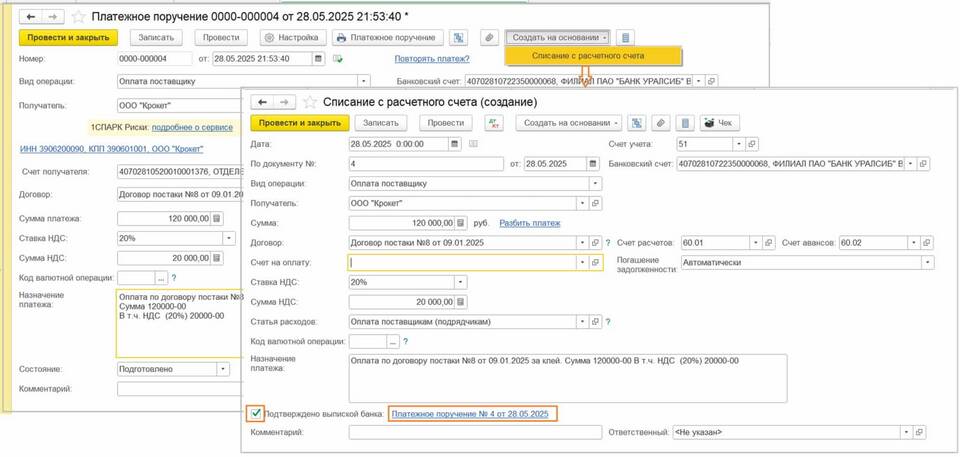Uncheck Подтверждено выпиской банка checkbox
This screenshot has height=457, width=960.
[x=257, y=413]
